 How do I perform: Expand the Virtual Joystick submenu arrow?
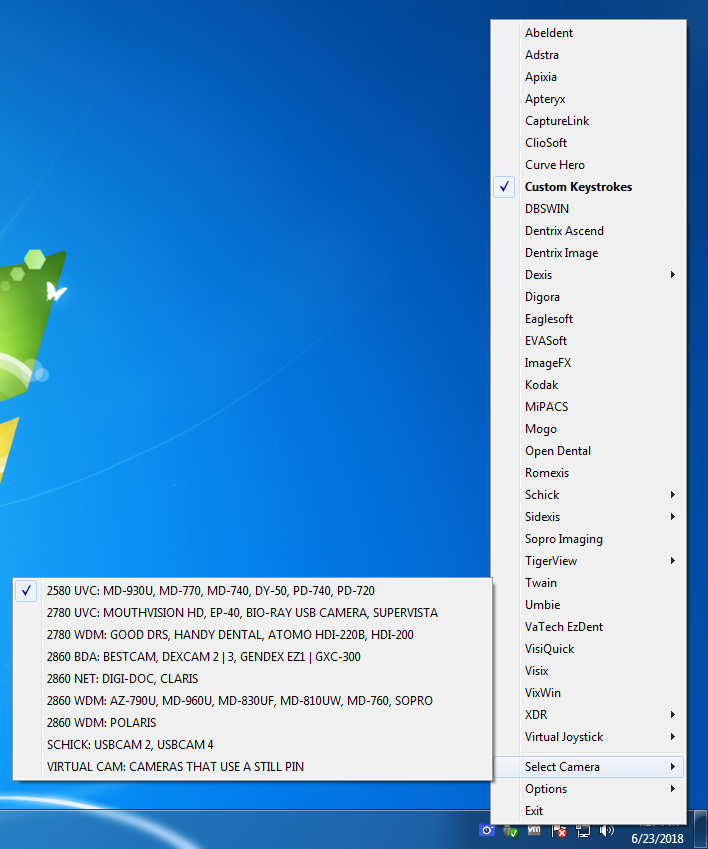[673, 737]
